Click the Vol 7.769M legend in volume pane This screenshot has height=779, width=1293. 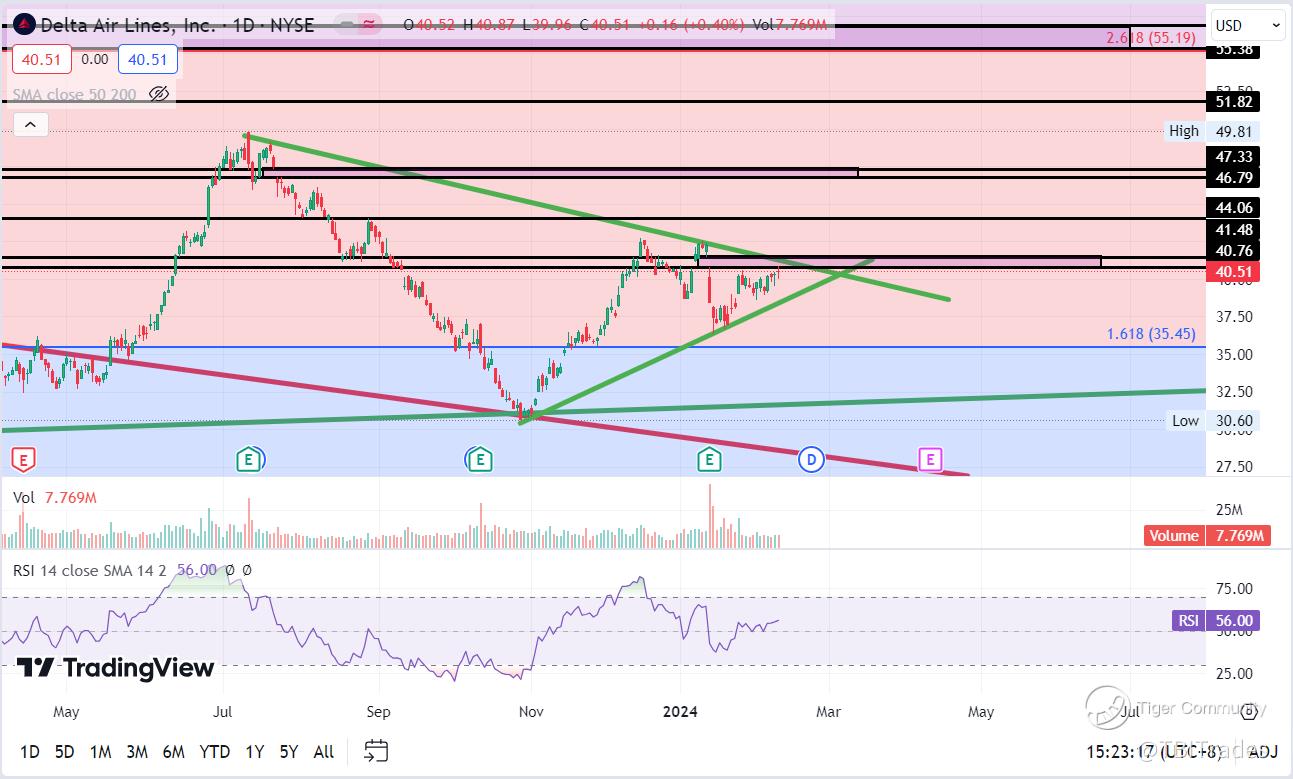tap(55, 497)
